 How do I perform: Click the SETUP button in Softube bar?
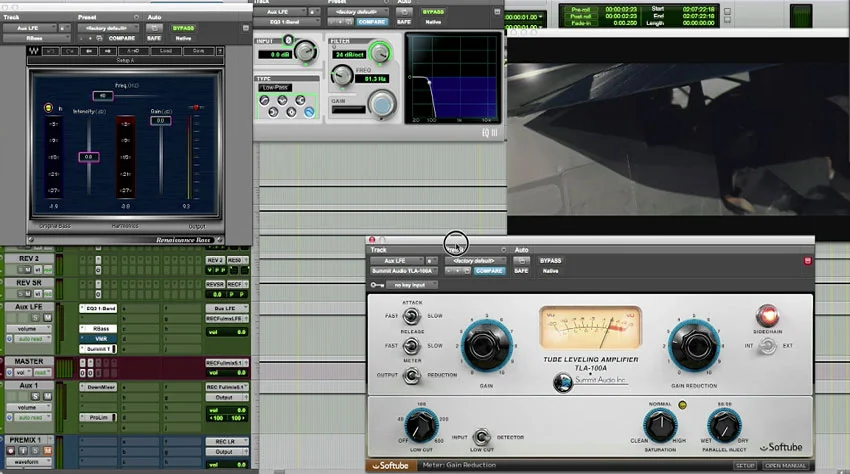point(745,465)
